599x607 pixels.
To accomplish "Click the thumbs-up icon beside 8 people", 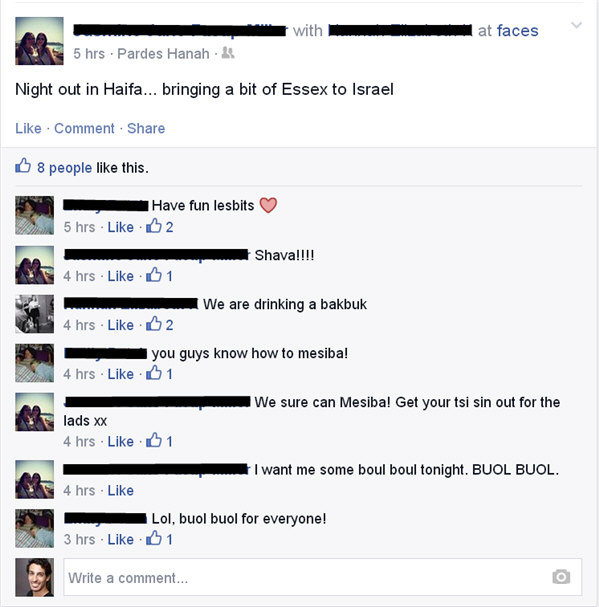I will coord(23,166).
